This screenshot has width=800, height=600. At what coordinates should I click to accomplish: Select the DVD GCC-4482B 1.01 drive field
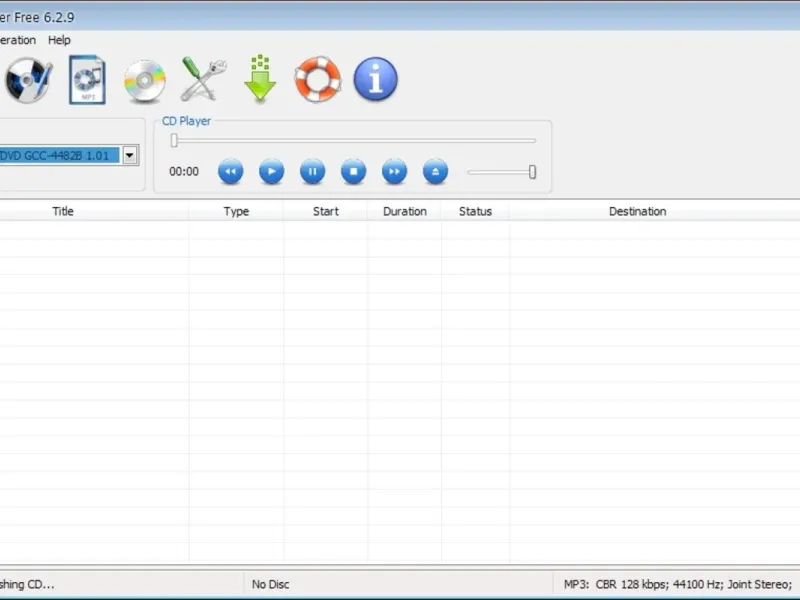(x=59, y=155)
